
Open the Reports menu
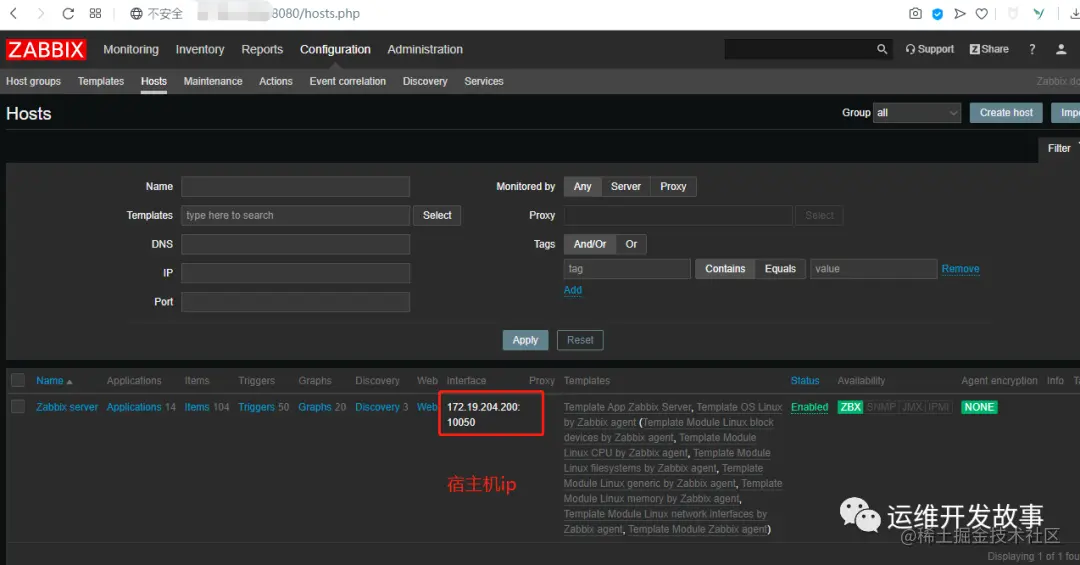[x=262, y=50]
